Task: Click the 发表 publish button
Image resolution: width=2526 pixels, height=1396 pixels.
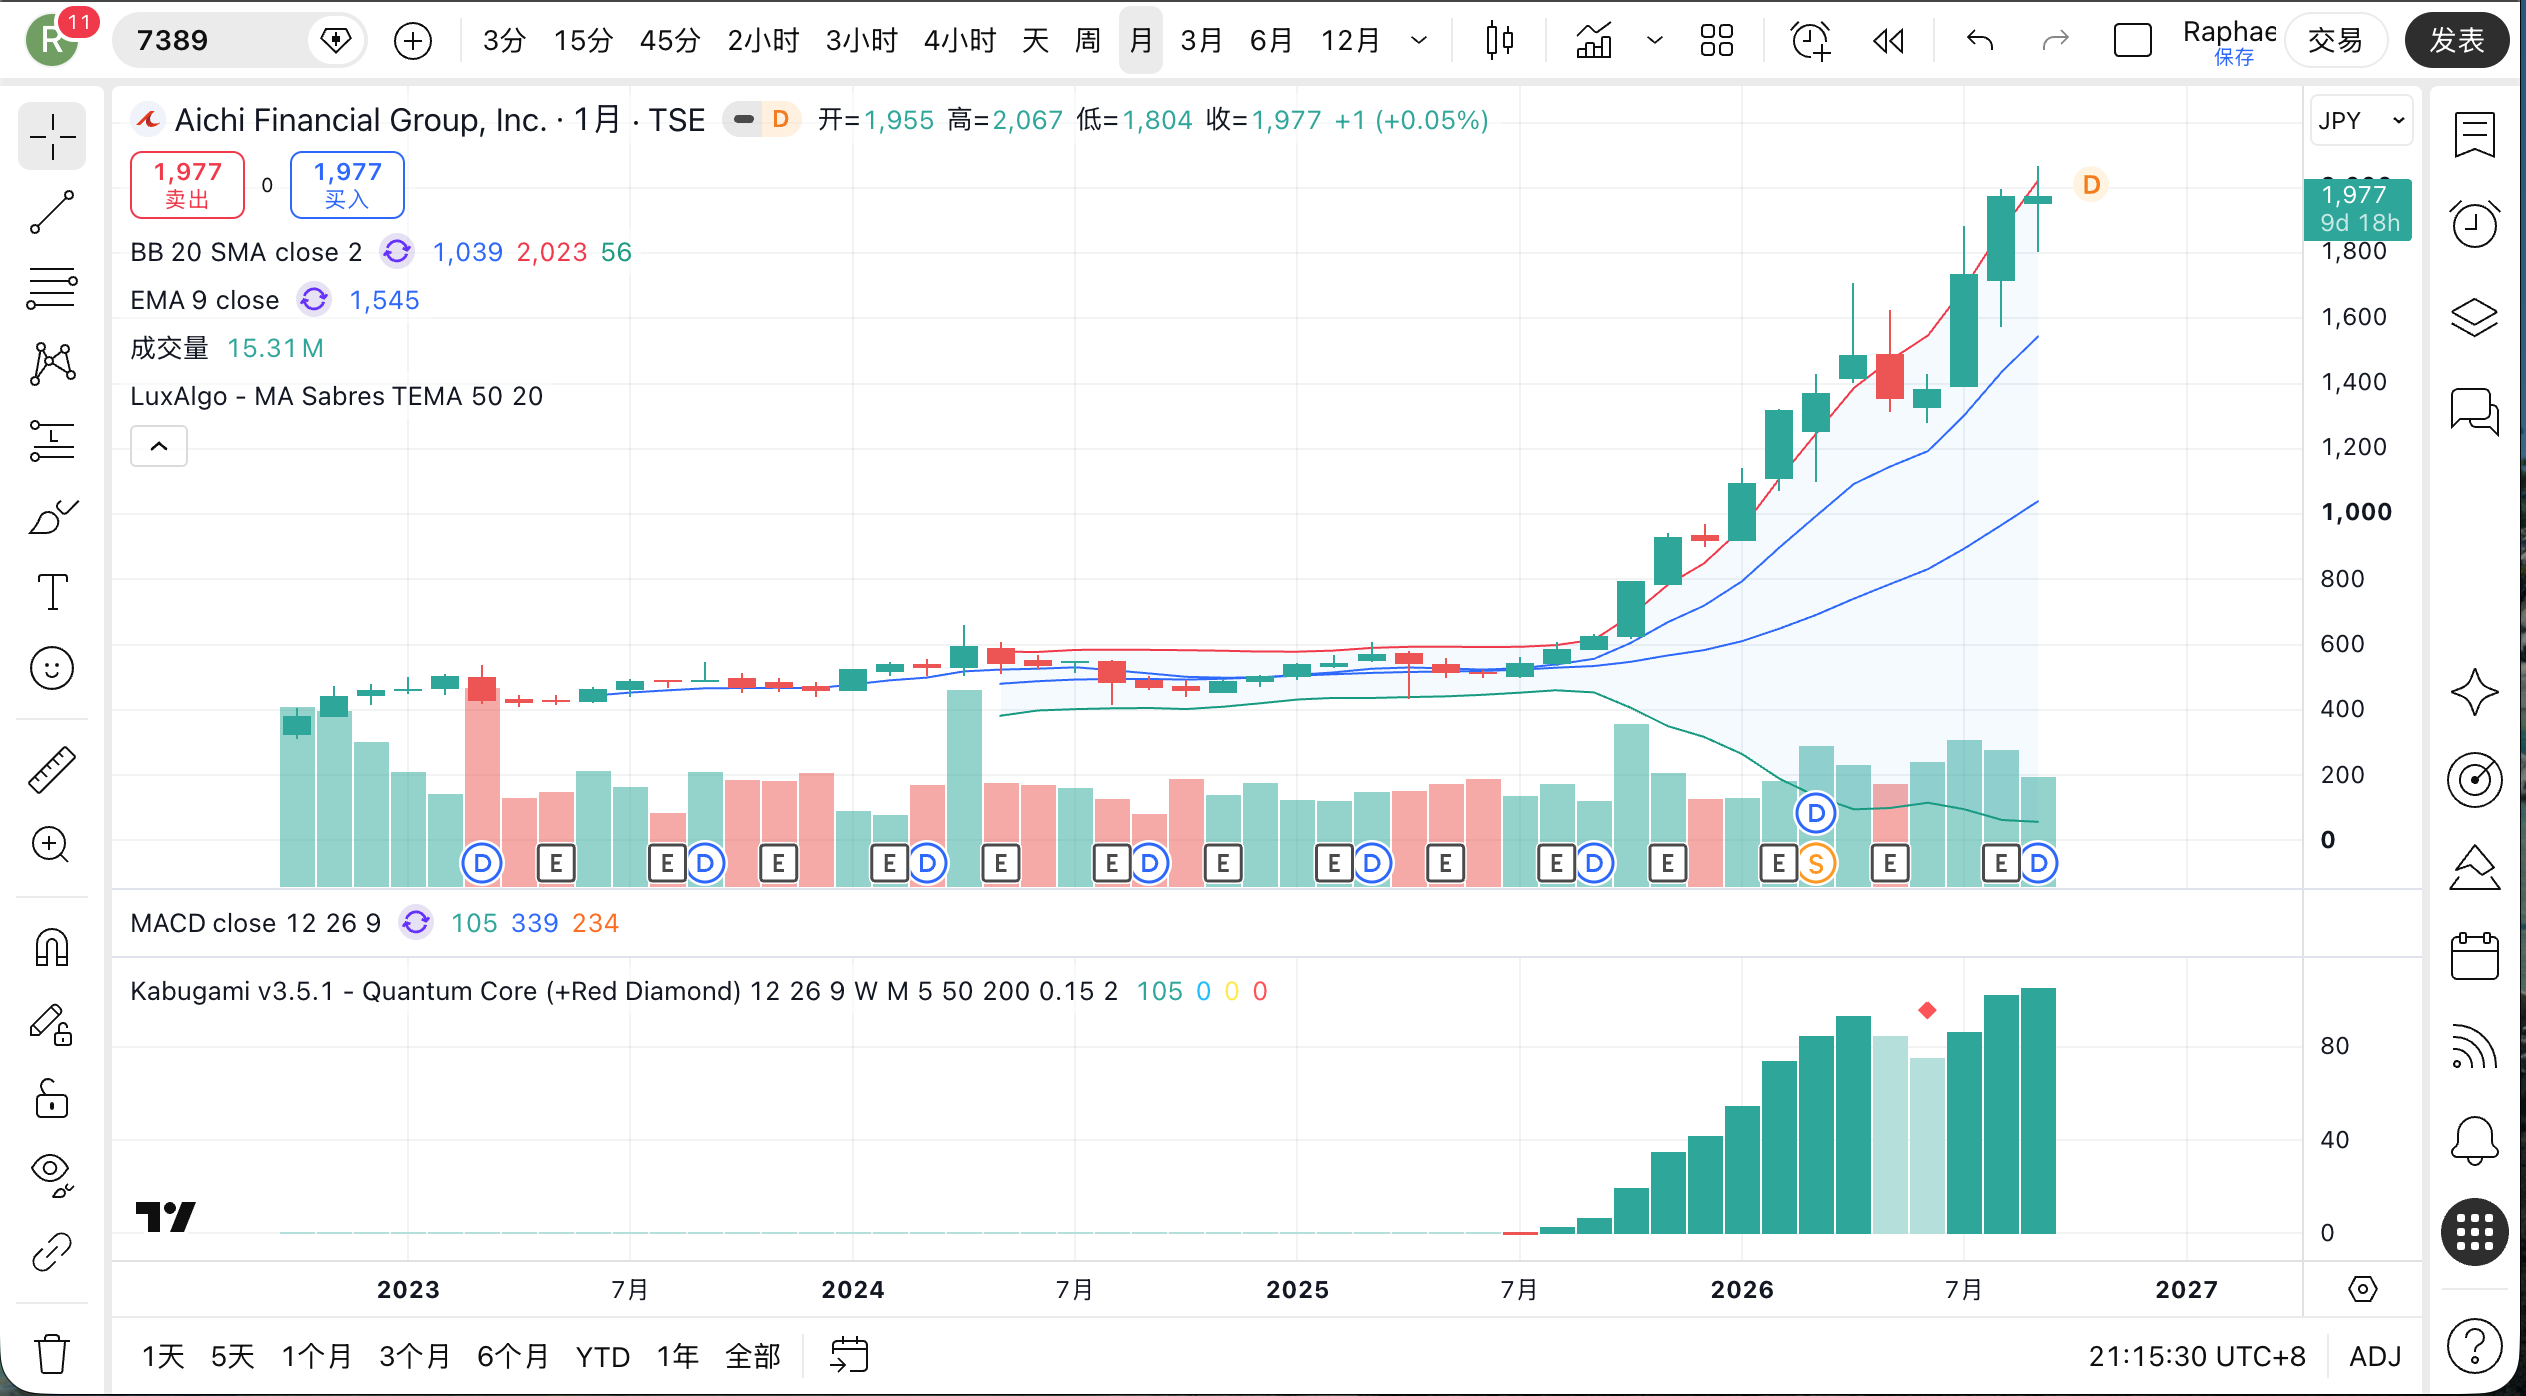Action: coord(2456,40)
